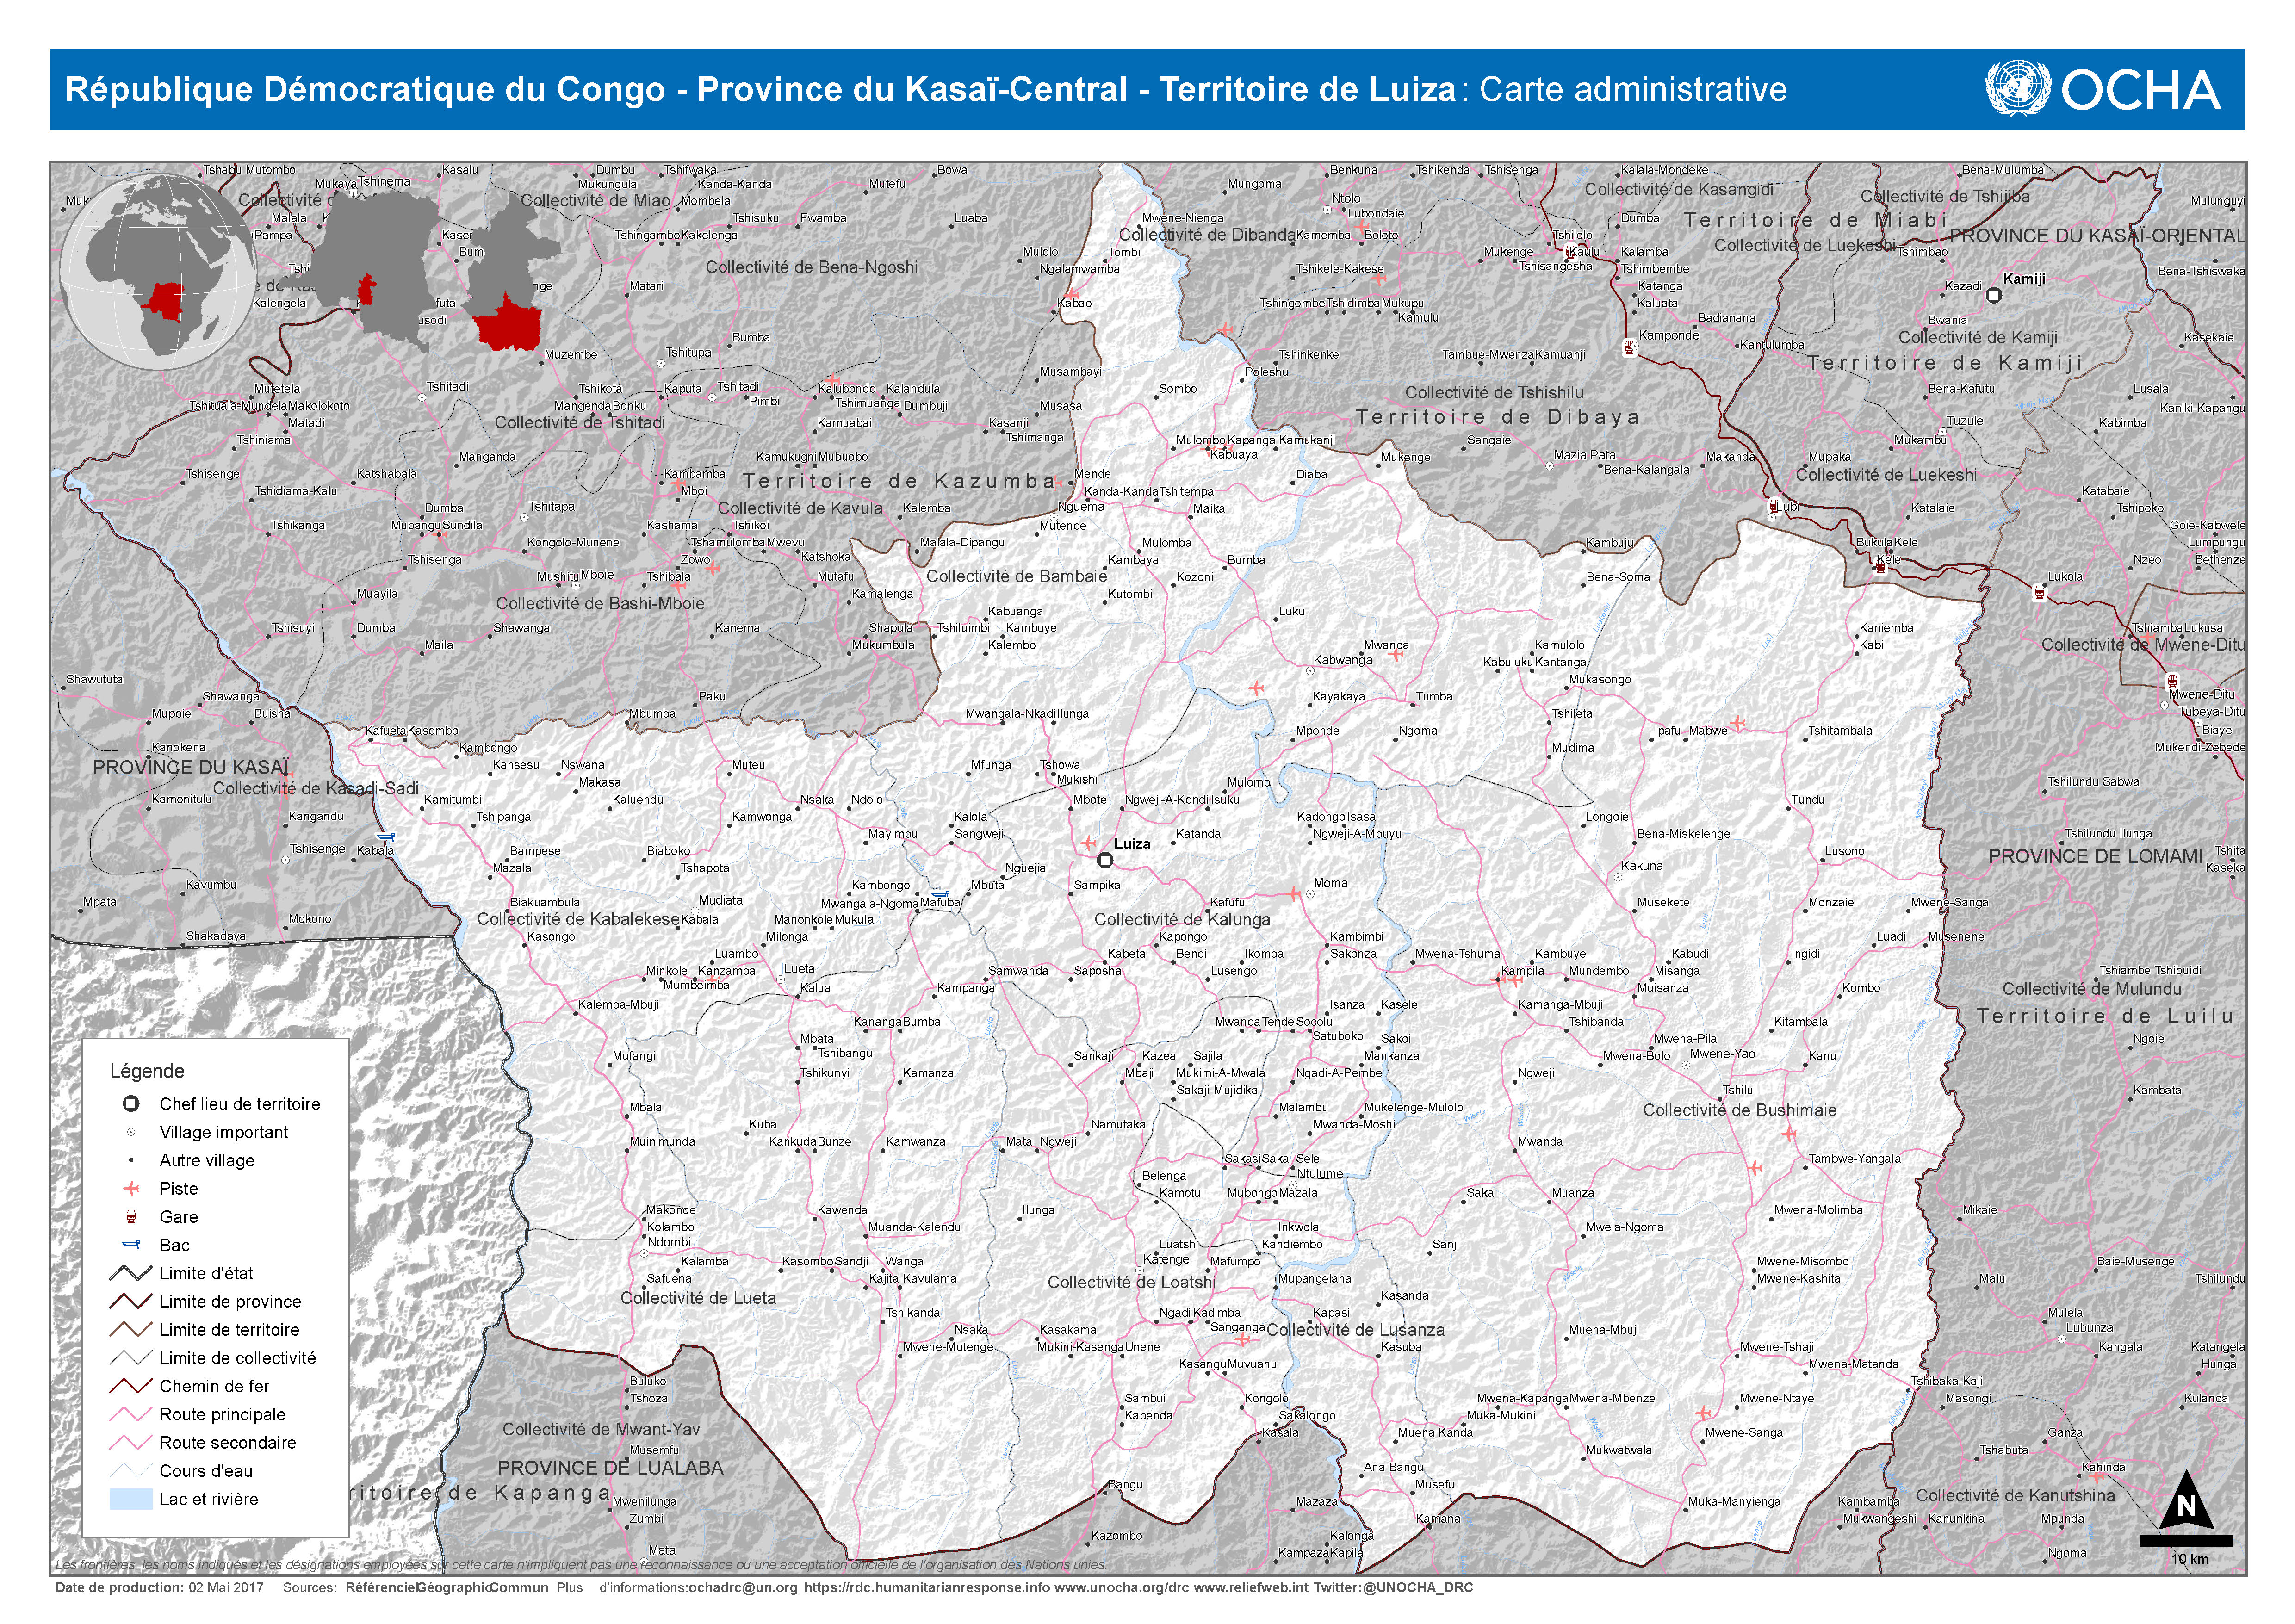Click the ochadrc@un.org email address
Viewport: 2295px width, 1624px height.
743,1587
